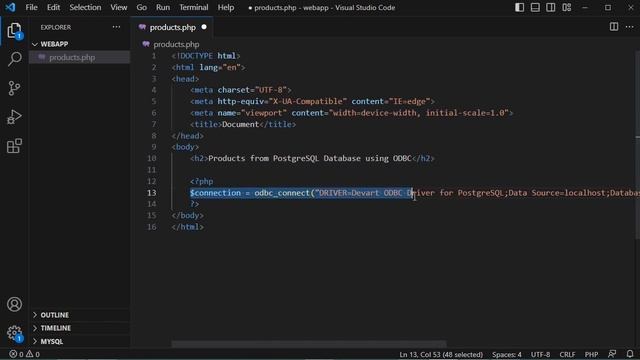Click line number 10 in gutter
The height and width of the screenshot is (360, 640).
coord(151,158)
